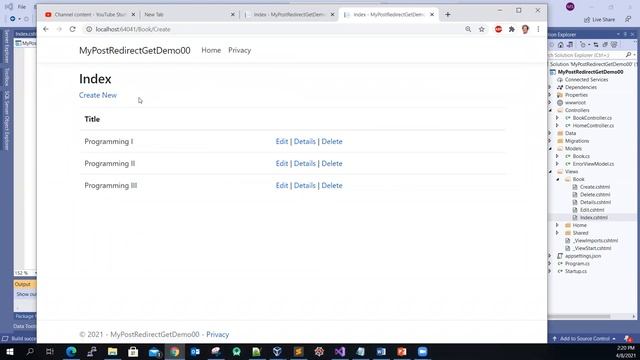
Task: Open Startup.cs in Solution Explorer
Action: pyautogui.click(x=576, y=271)
